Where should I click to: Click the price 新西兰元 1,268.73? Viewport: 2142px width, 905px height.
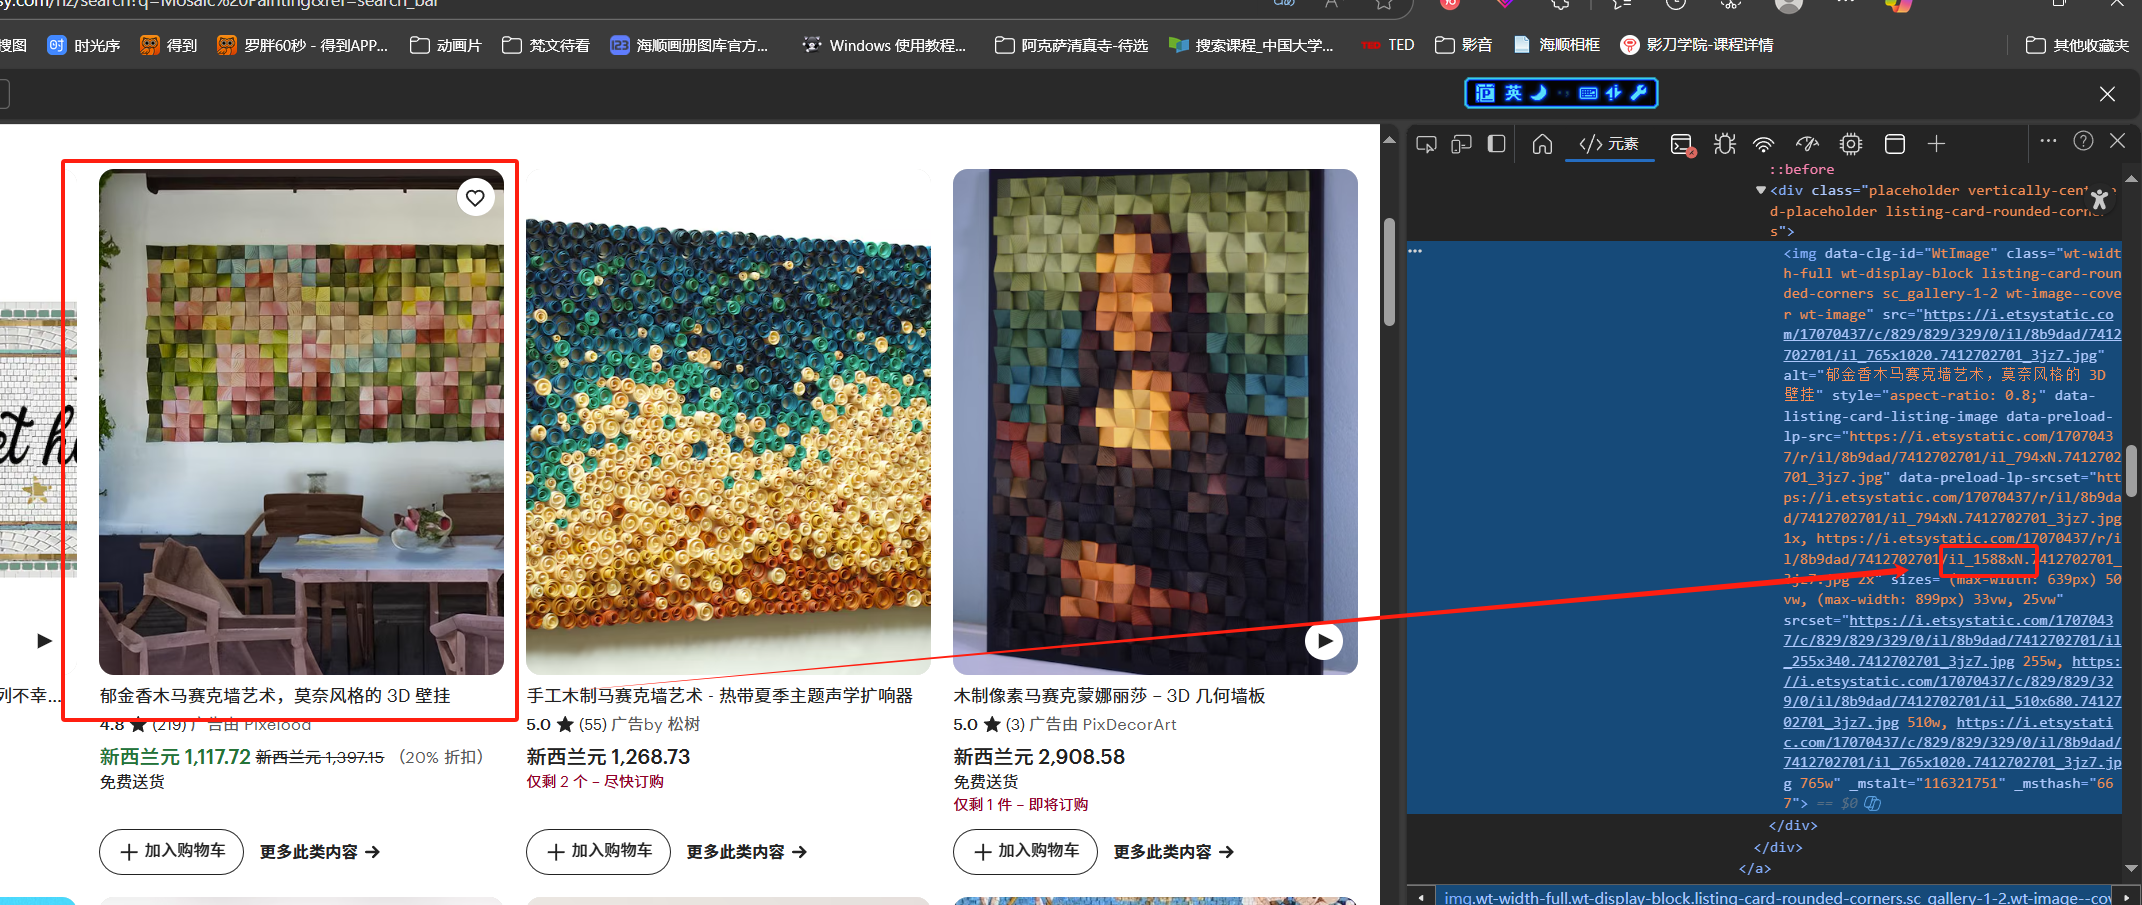click(x=609, y=757)
